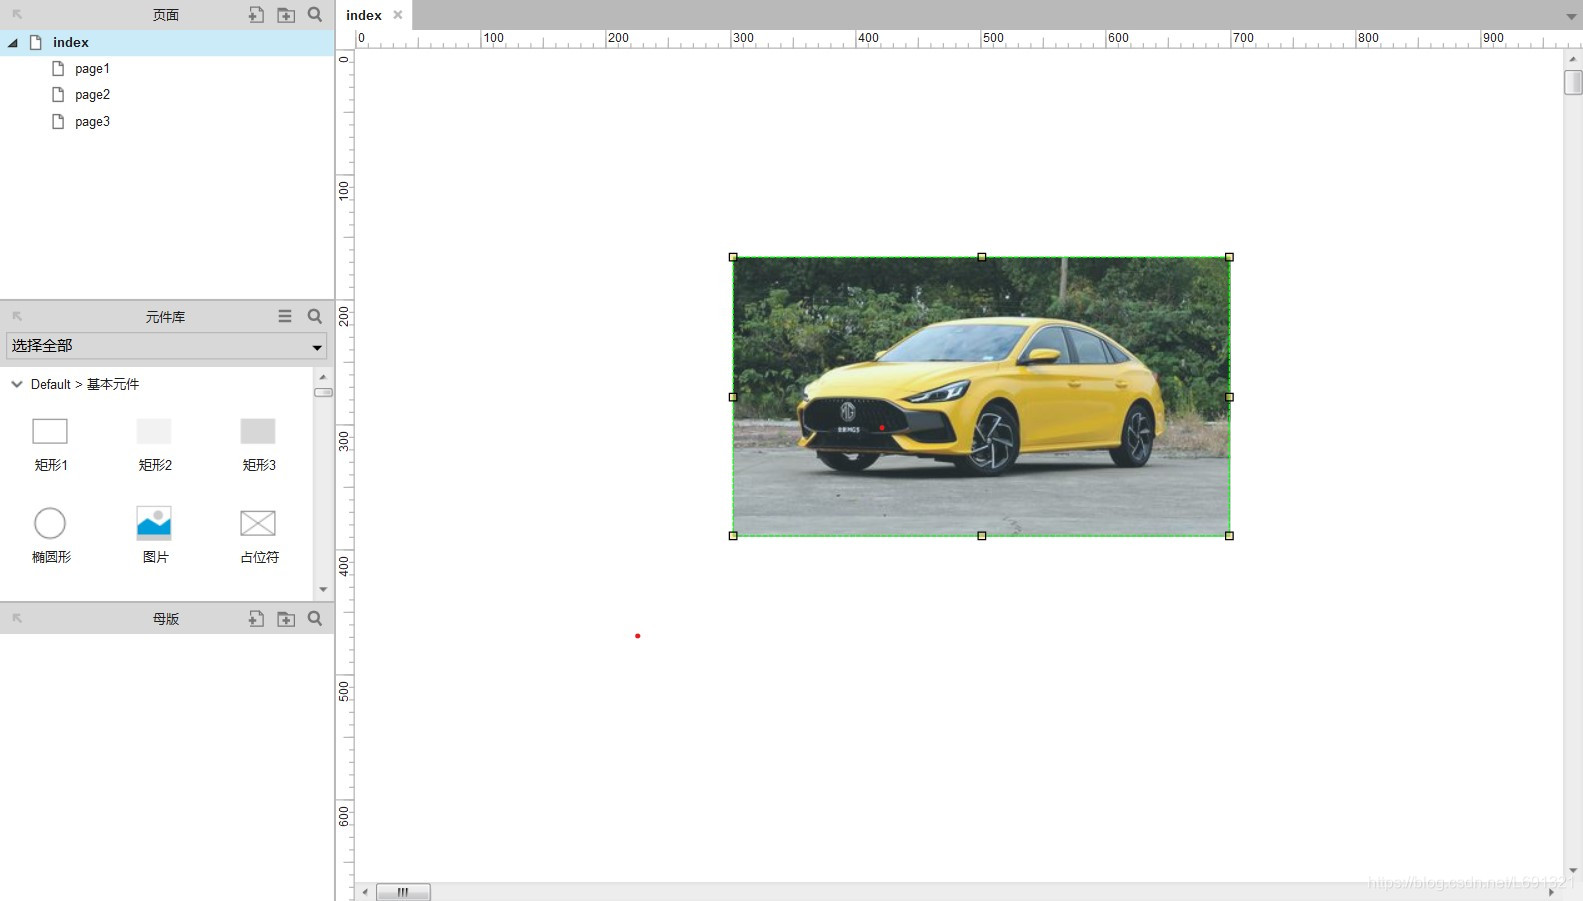Click the canvas scroll-down arrow

[x=1573, y=871]
